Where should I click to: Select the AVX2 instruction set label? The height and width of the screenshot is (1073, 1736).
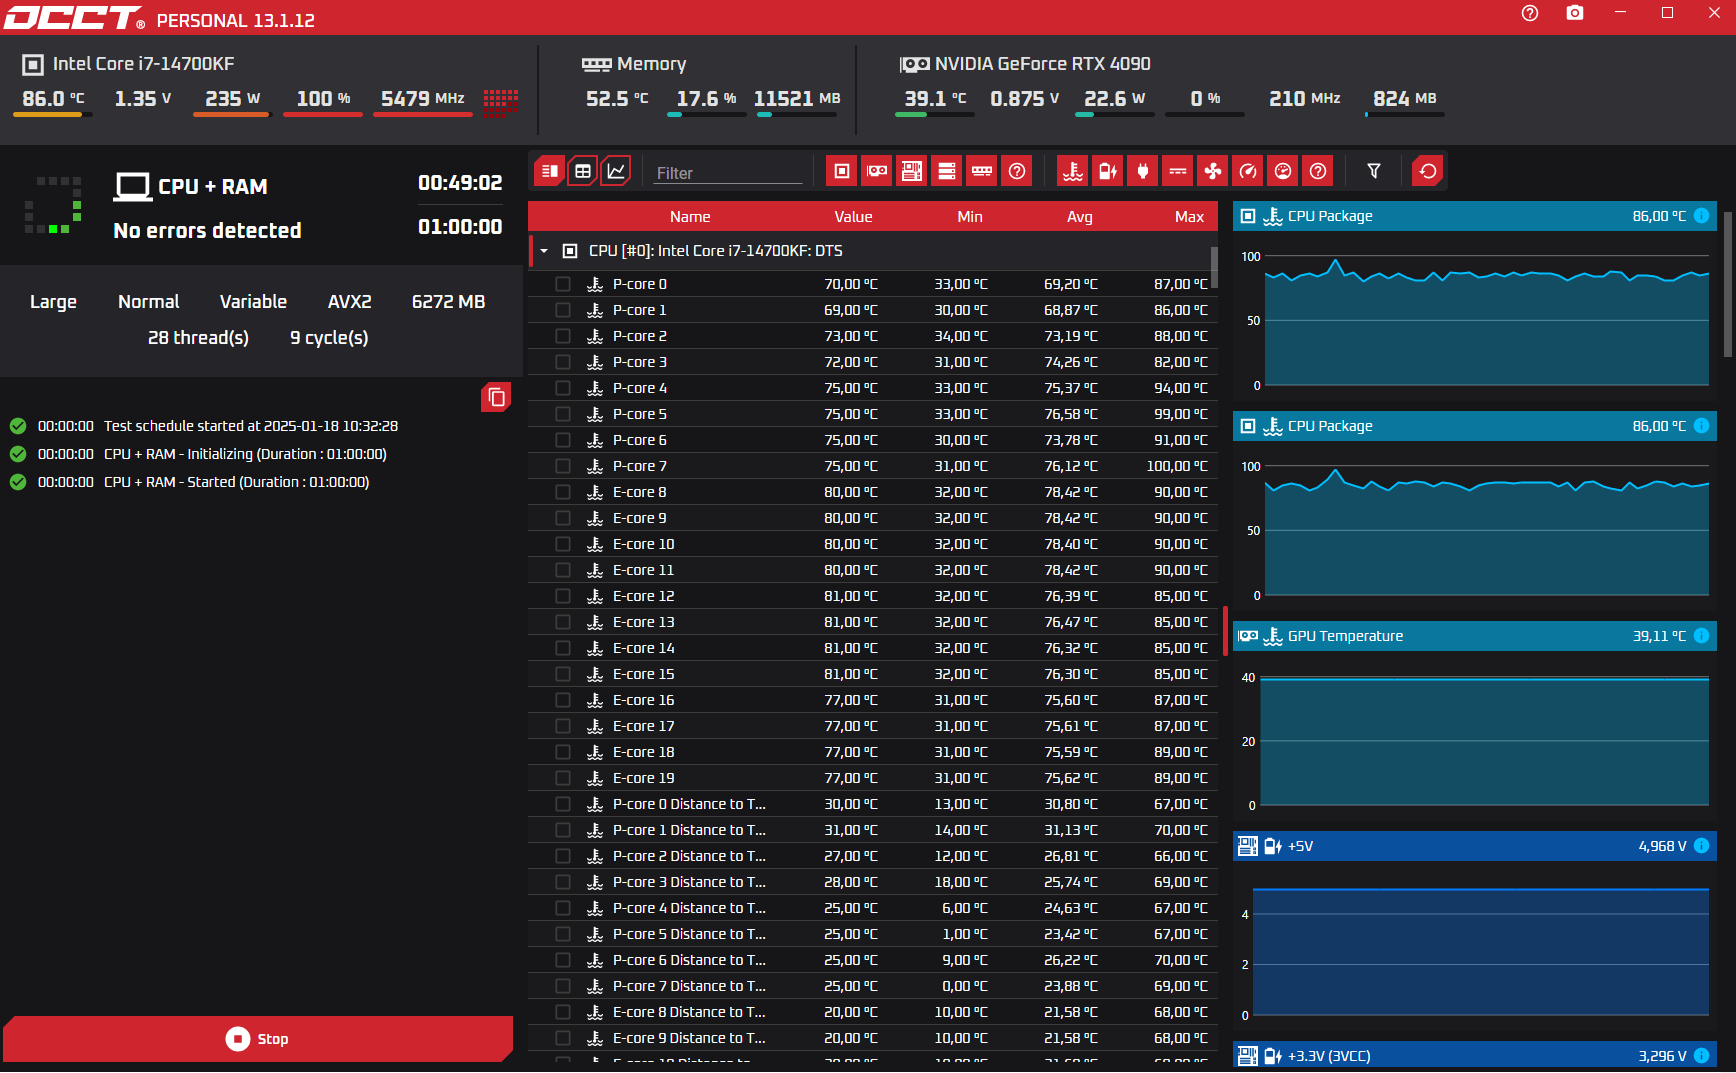point(349,302)
